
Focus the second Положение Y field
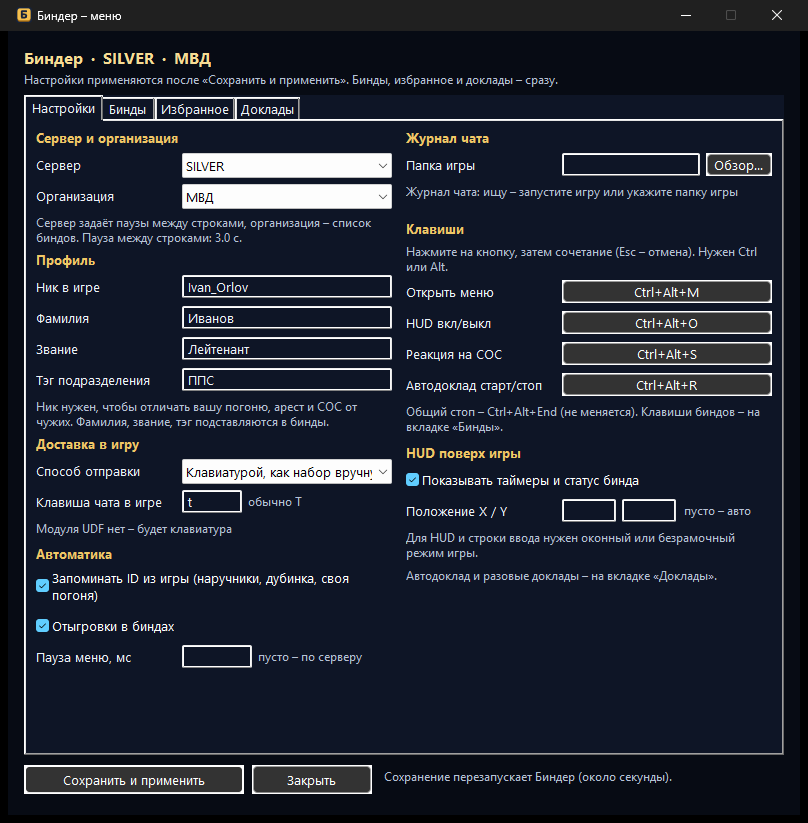tap(648, 511)
